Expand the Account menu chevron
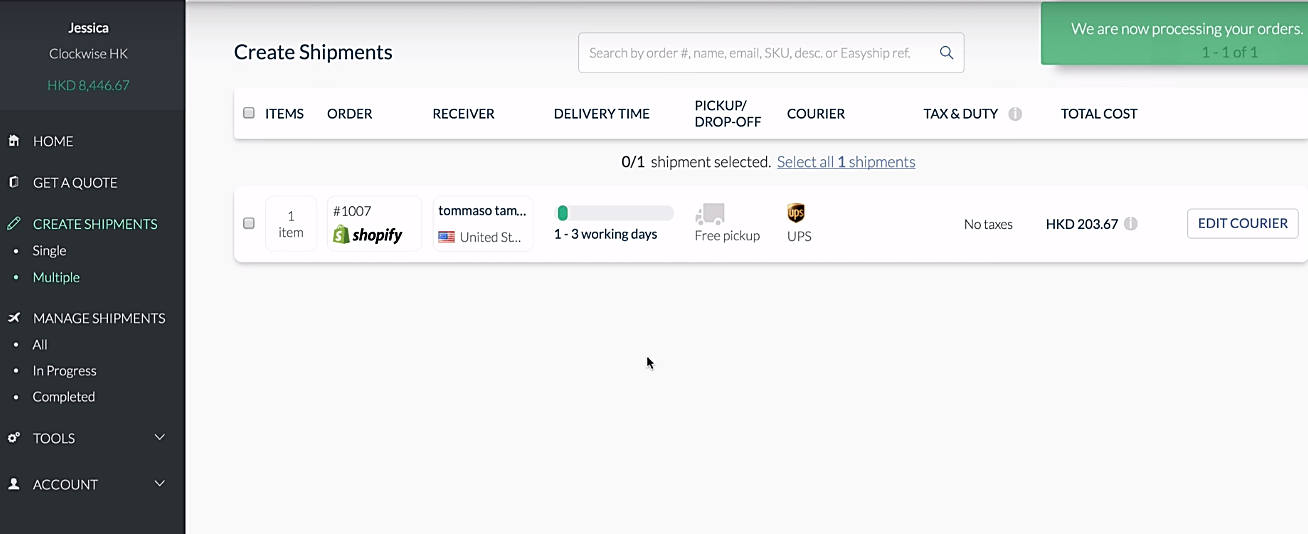 (160, 484)
